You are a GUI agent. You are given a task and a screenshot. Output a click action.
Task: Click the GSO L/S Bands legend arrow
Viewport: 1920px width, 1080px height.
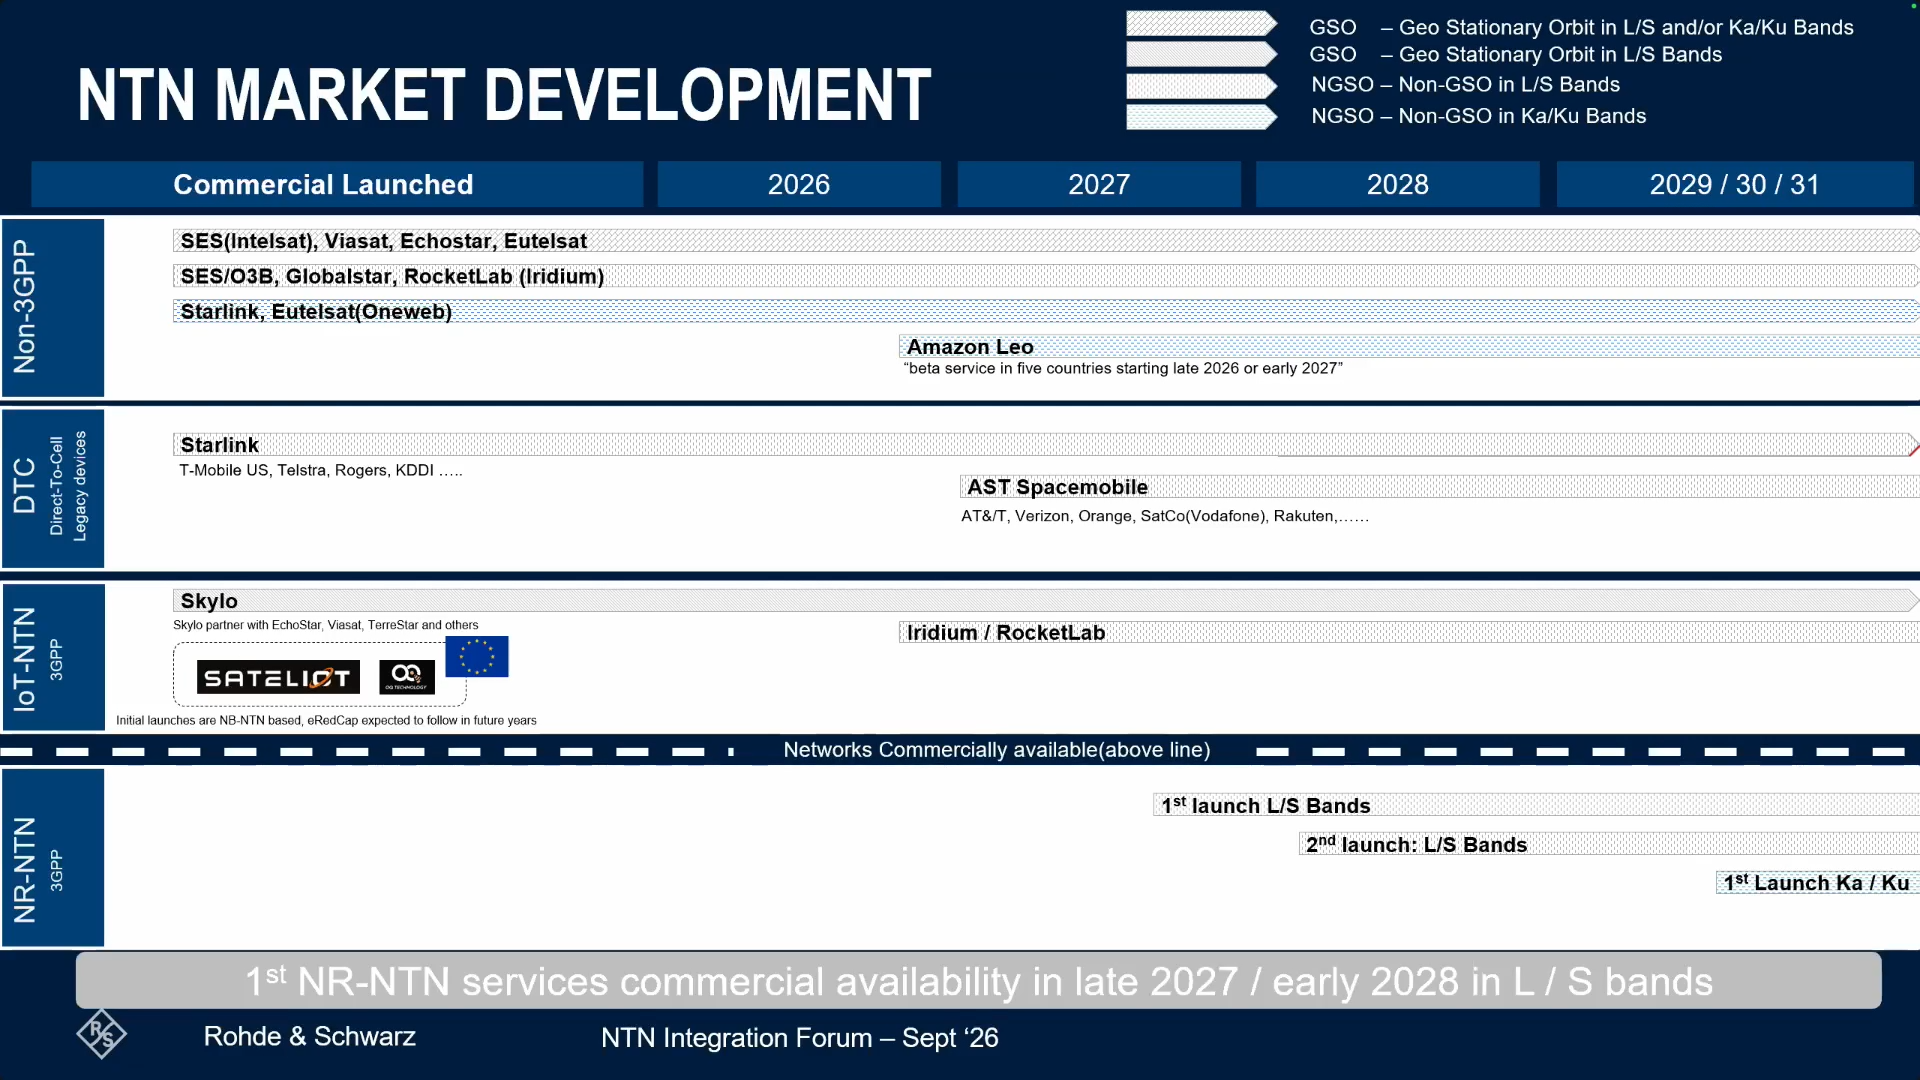(x=1201, y=54)
